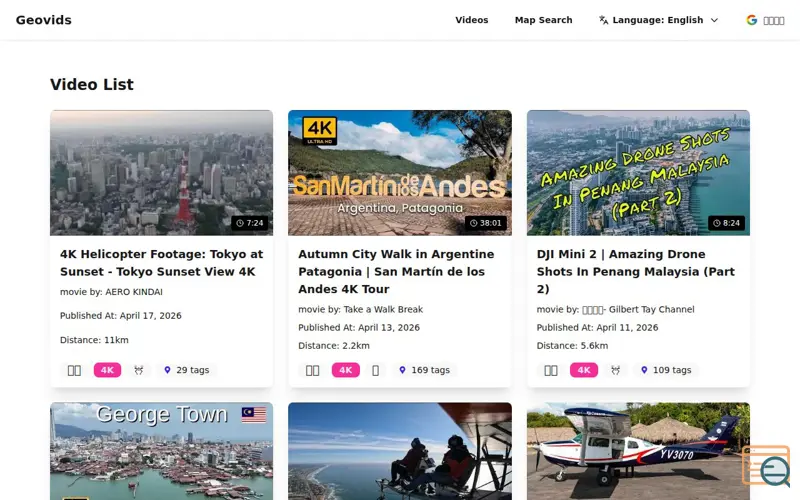Click Published At: April 17, 2026
This screenshot has height=500, width=800.
(120, 315)
